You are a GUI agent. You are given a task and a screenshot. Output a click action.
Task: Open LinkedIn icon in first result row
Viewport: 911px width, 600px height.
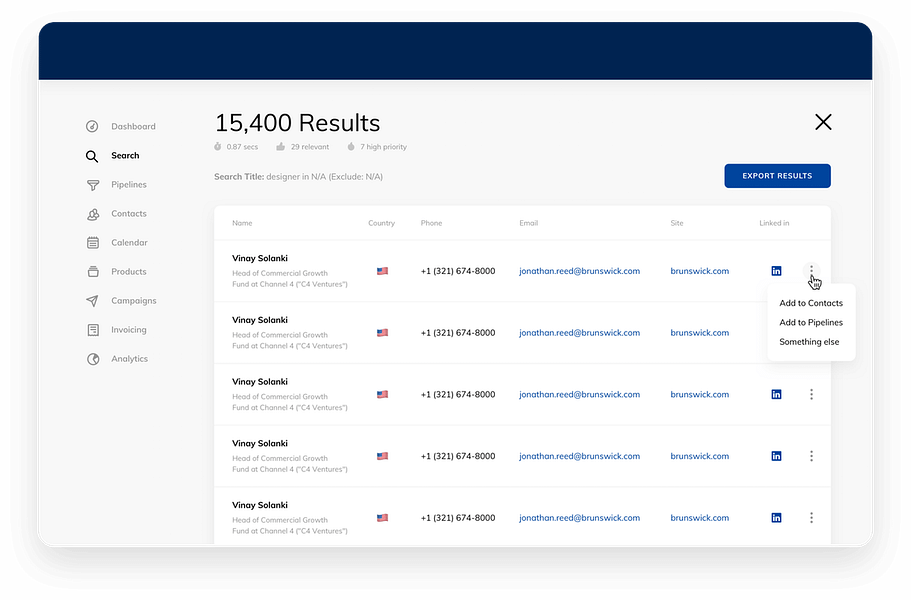click(x=776, y=271)
